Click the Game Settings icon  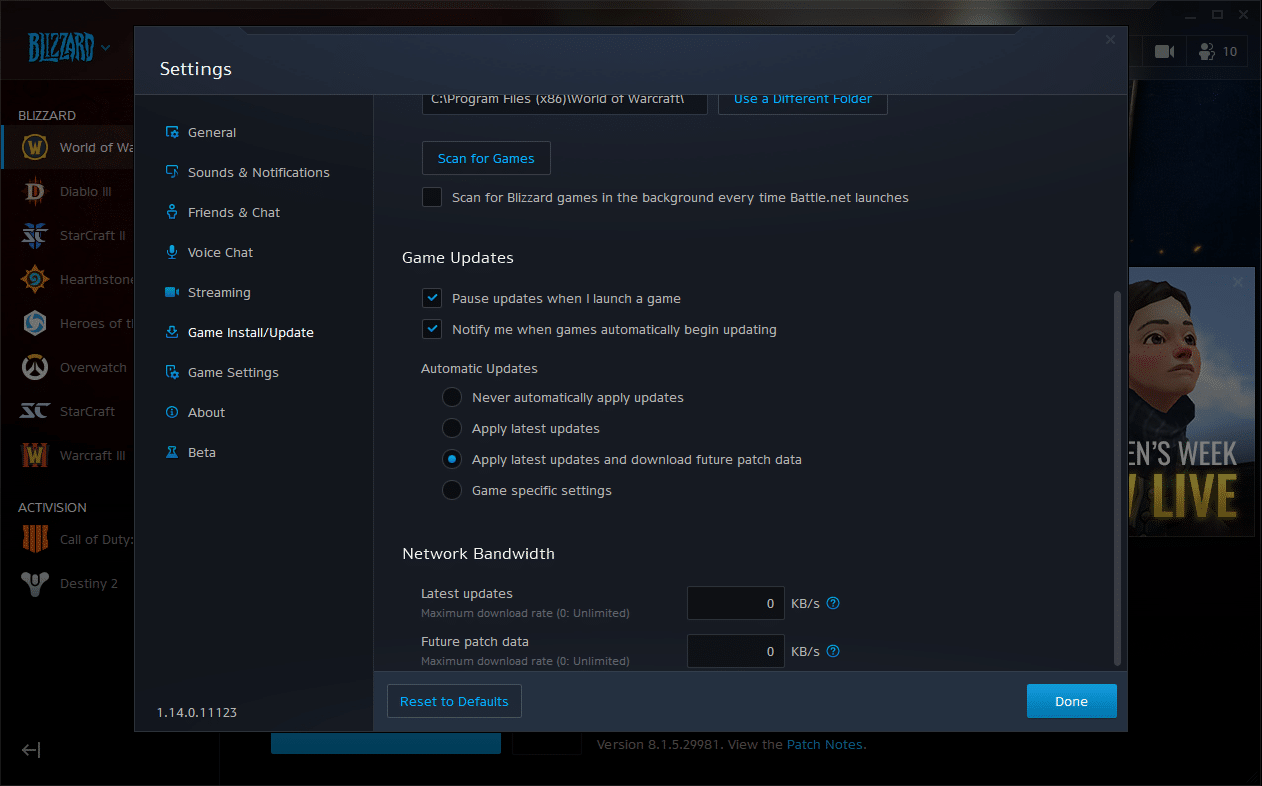click(x=171, y=372)
